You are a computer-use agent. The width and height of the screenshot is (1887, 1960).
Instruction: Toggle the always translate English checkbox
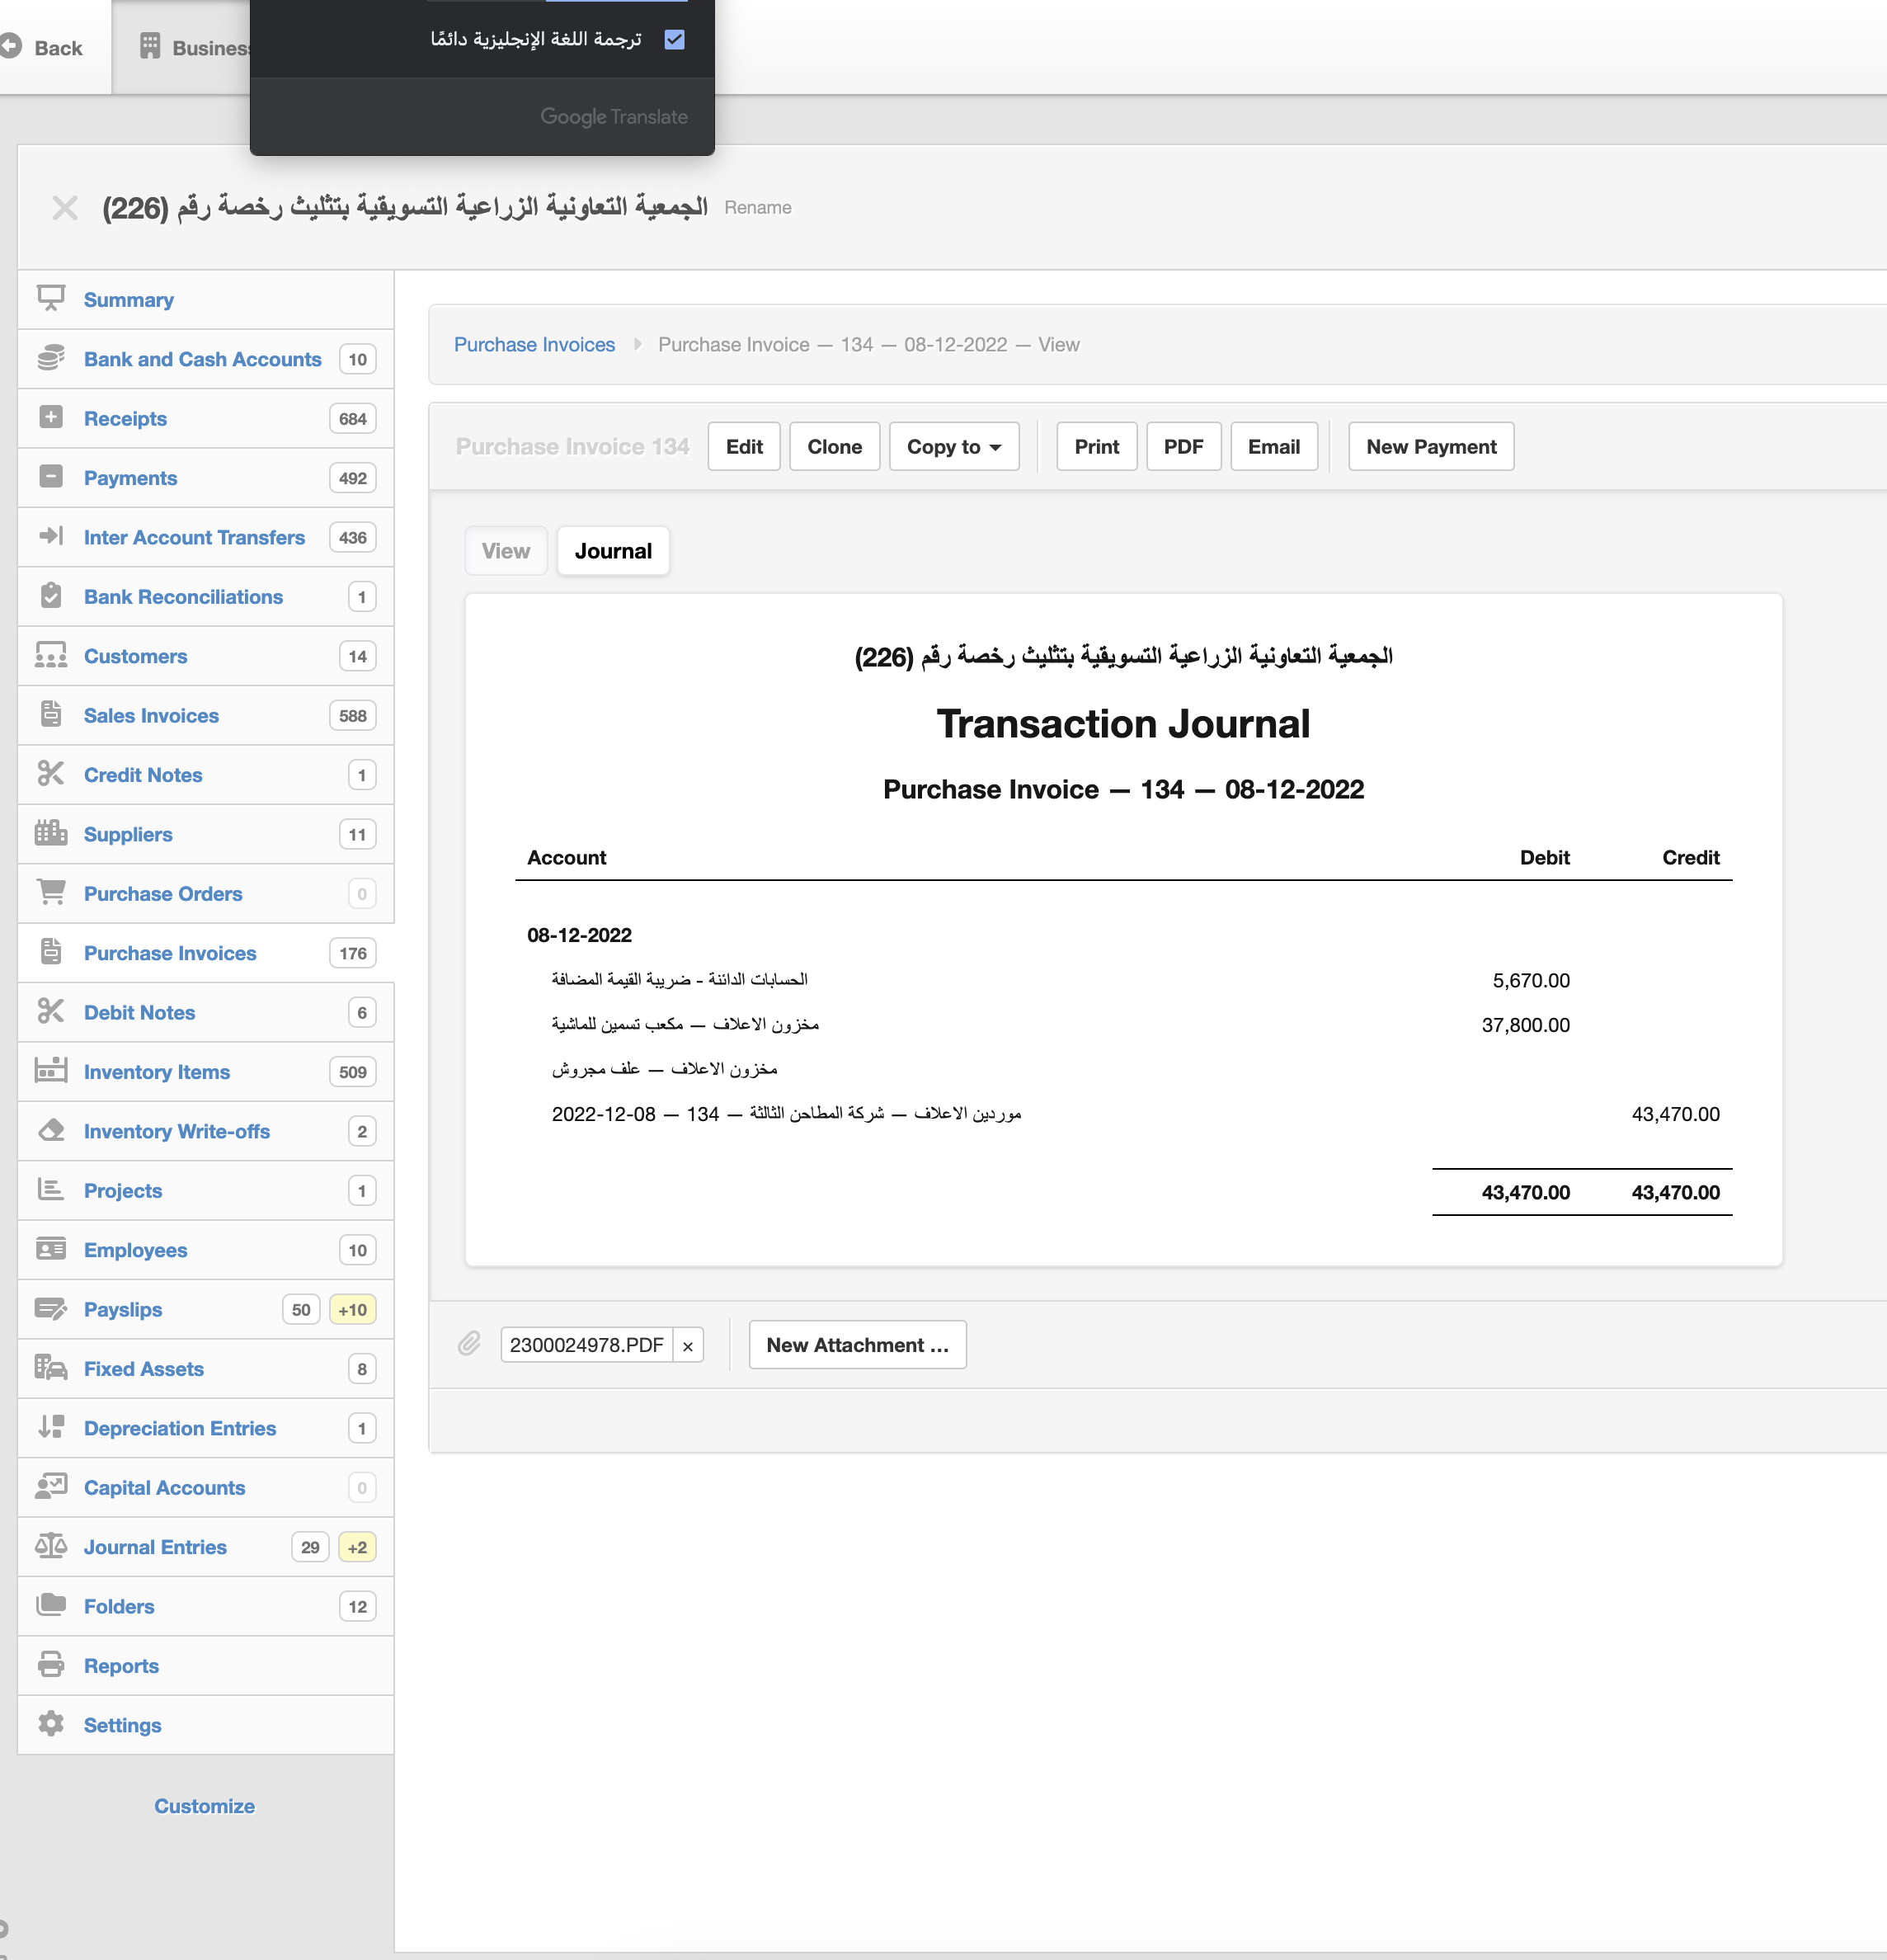(x=675, y=39)
